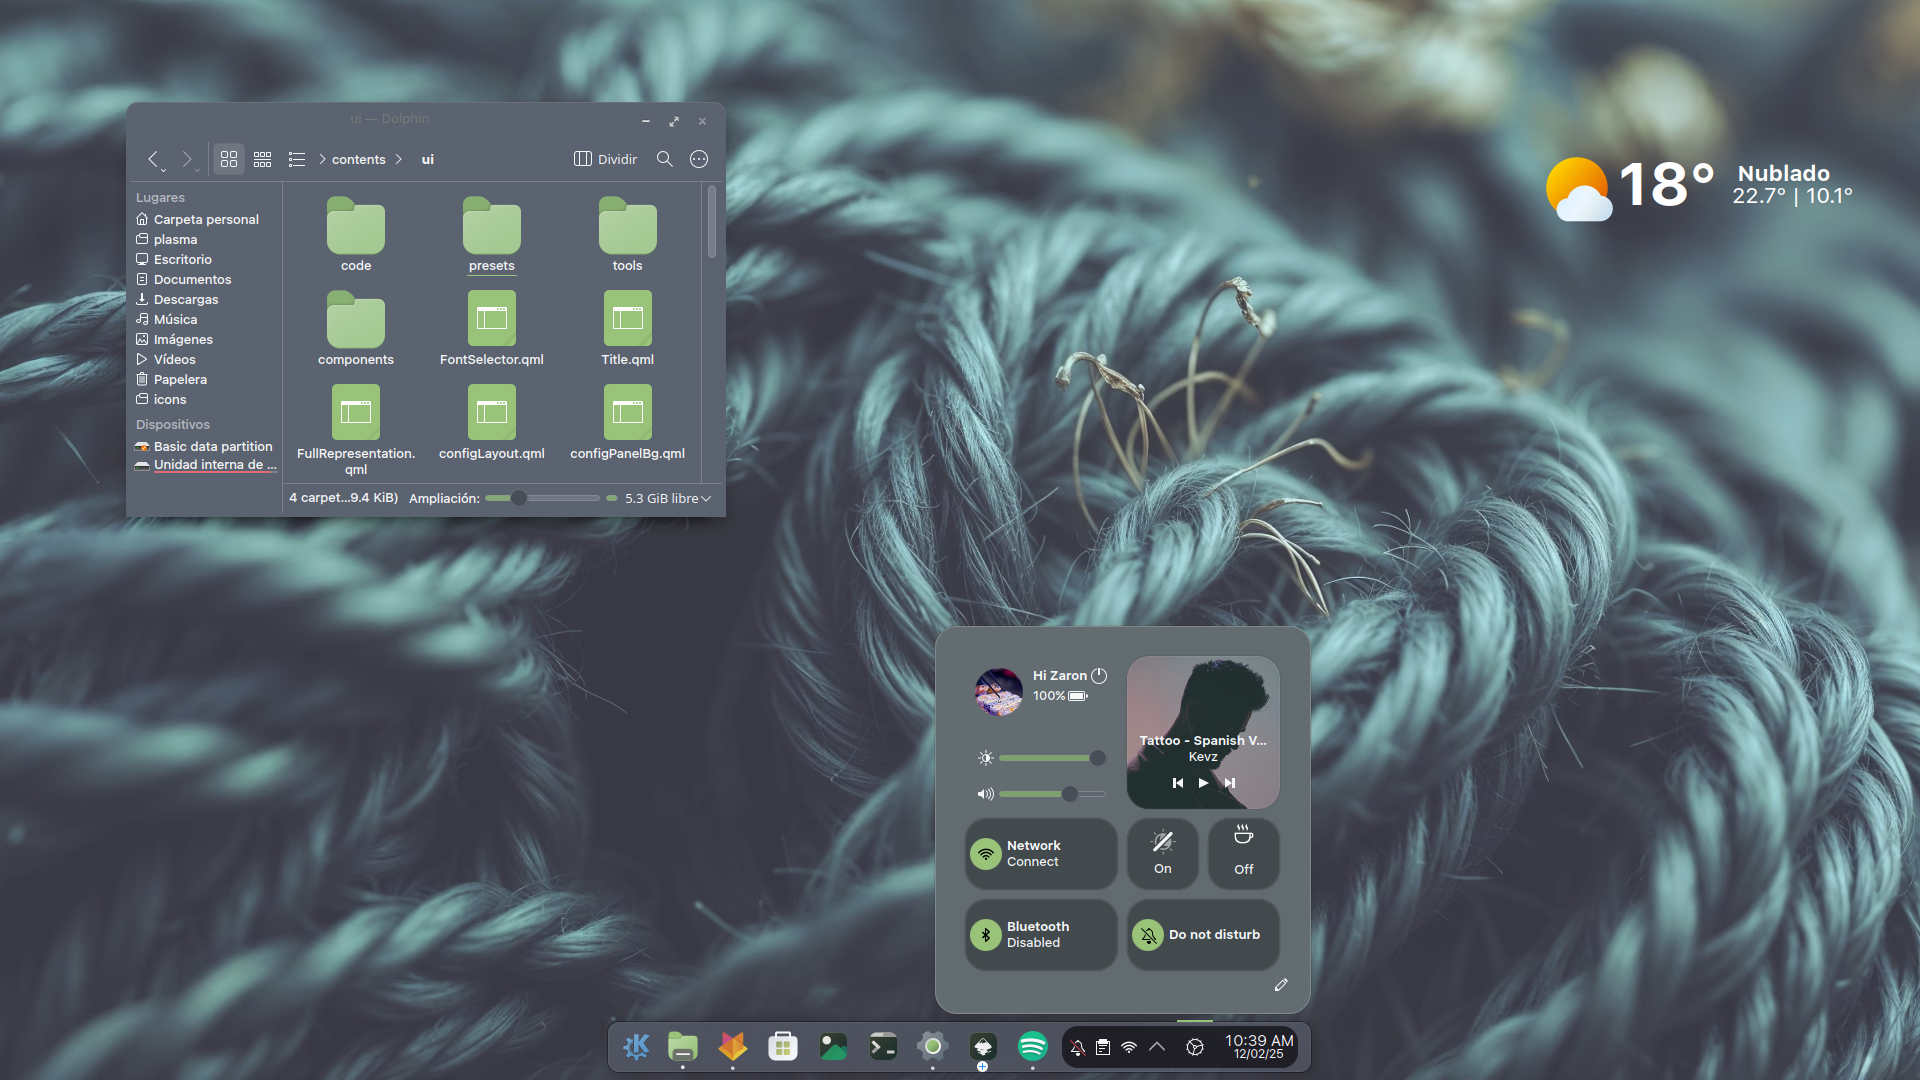
Task: Open Imágenes in Places sidebar
Action: coord(205,339)
